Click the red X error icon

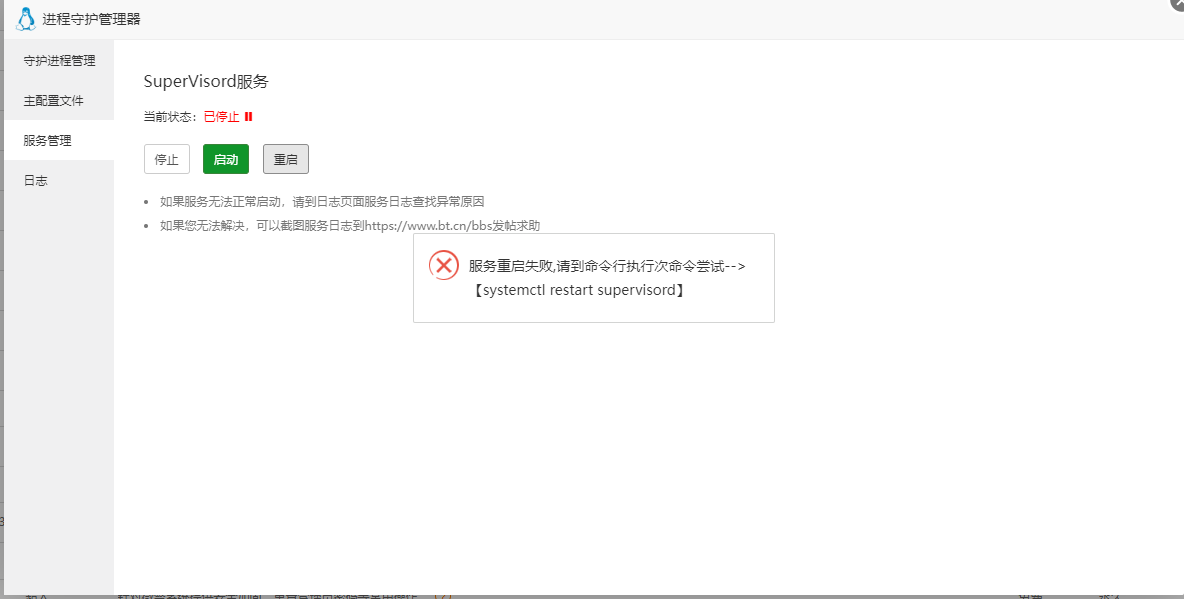point(444,265)
